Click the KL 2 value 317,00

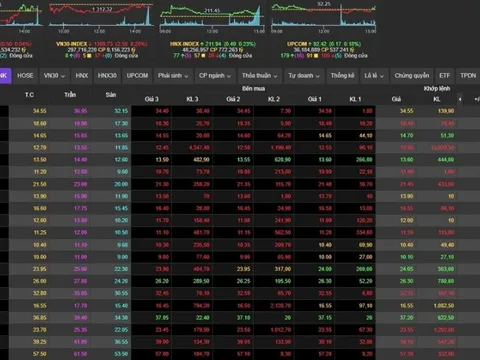click(x=283, y=269)
